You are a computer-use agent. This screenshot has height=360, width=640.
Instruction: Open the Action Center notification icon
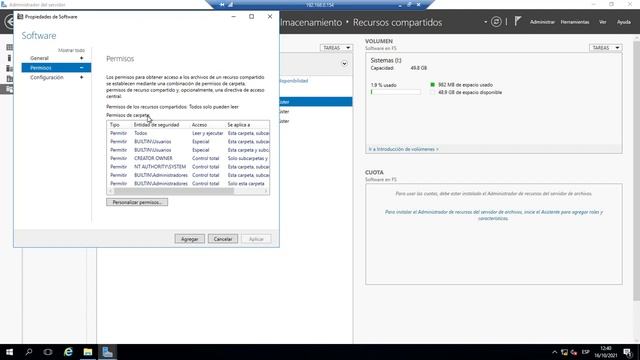tap(628, 352)
